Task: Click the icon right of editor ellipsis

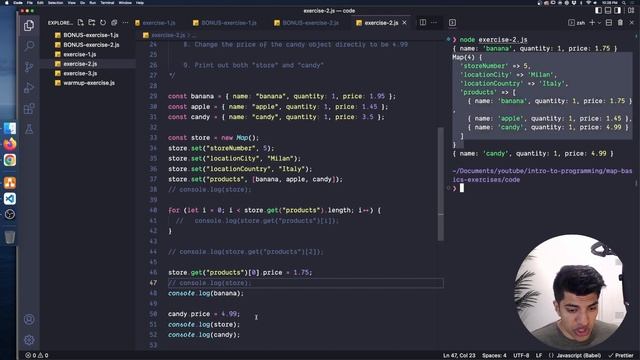Action: click(x=452, y=22)
